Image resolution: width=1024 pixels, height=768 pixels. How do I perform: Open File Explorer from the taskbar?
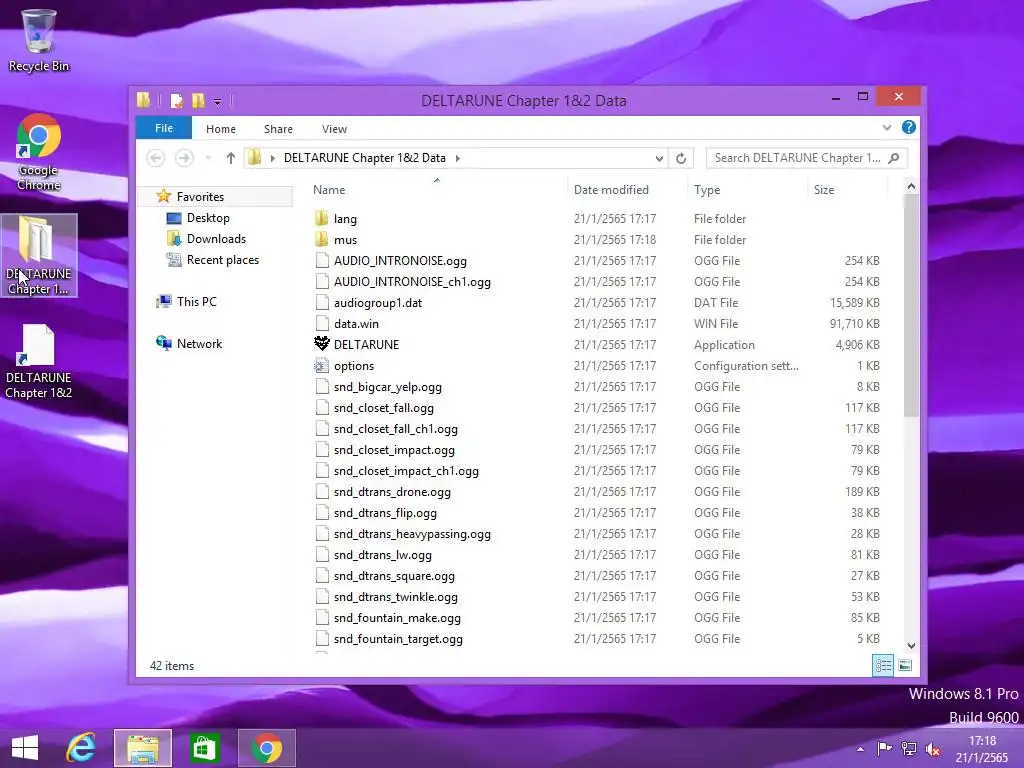(x=142, y=748)
